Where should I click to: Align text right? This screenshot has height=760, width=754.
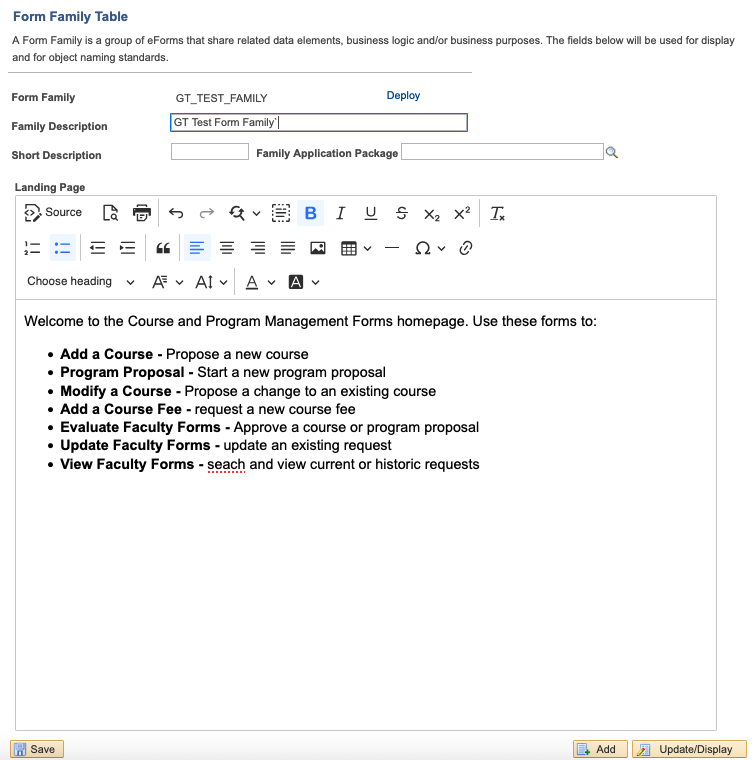[257, 248]
